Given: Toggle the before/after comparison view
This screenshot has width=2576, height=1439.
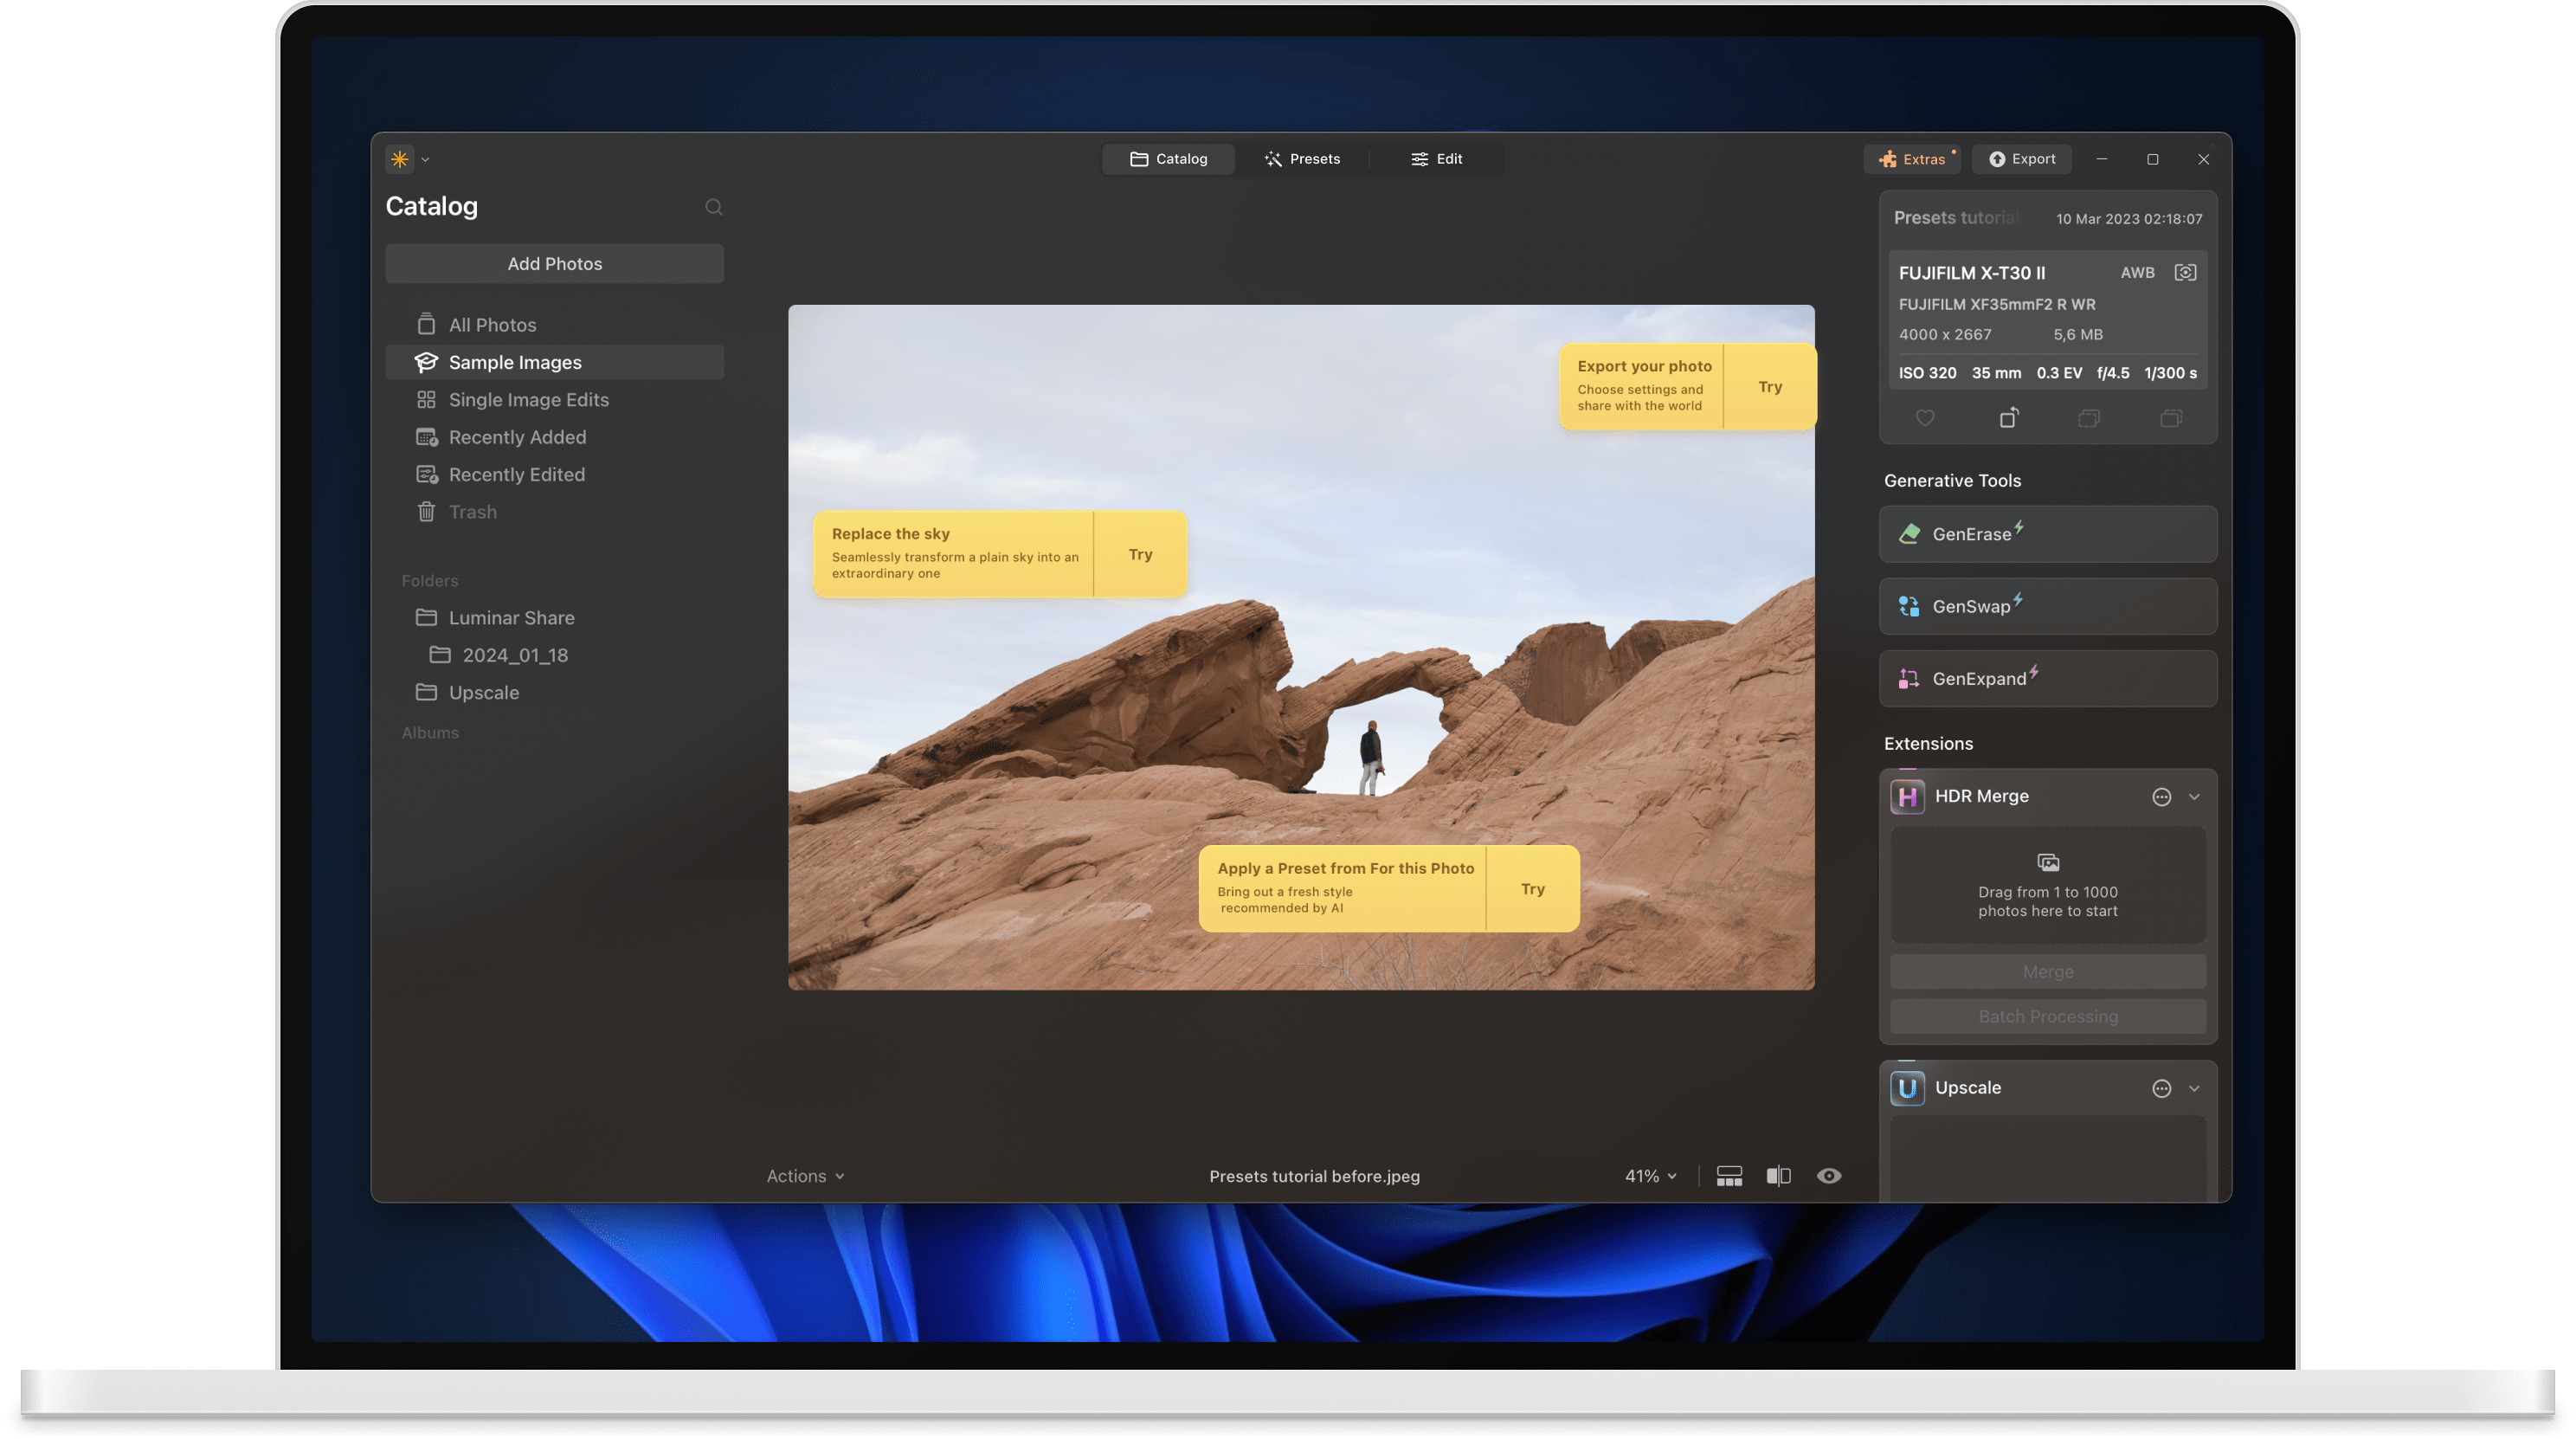Looking at the screenshot, I should 1779,1175.
